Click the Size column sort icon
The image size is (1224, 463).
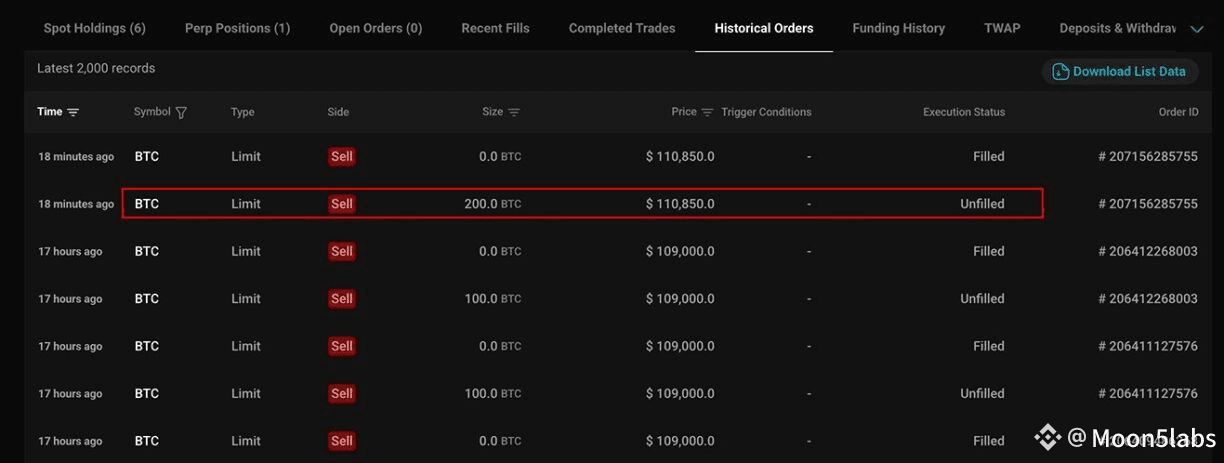click(514, 112)
